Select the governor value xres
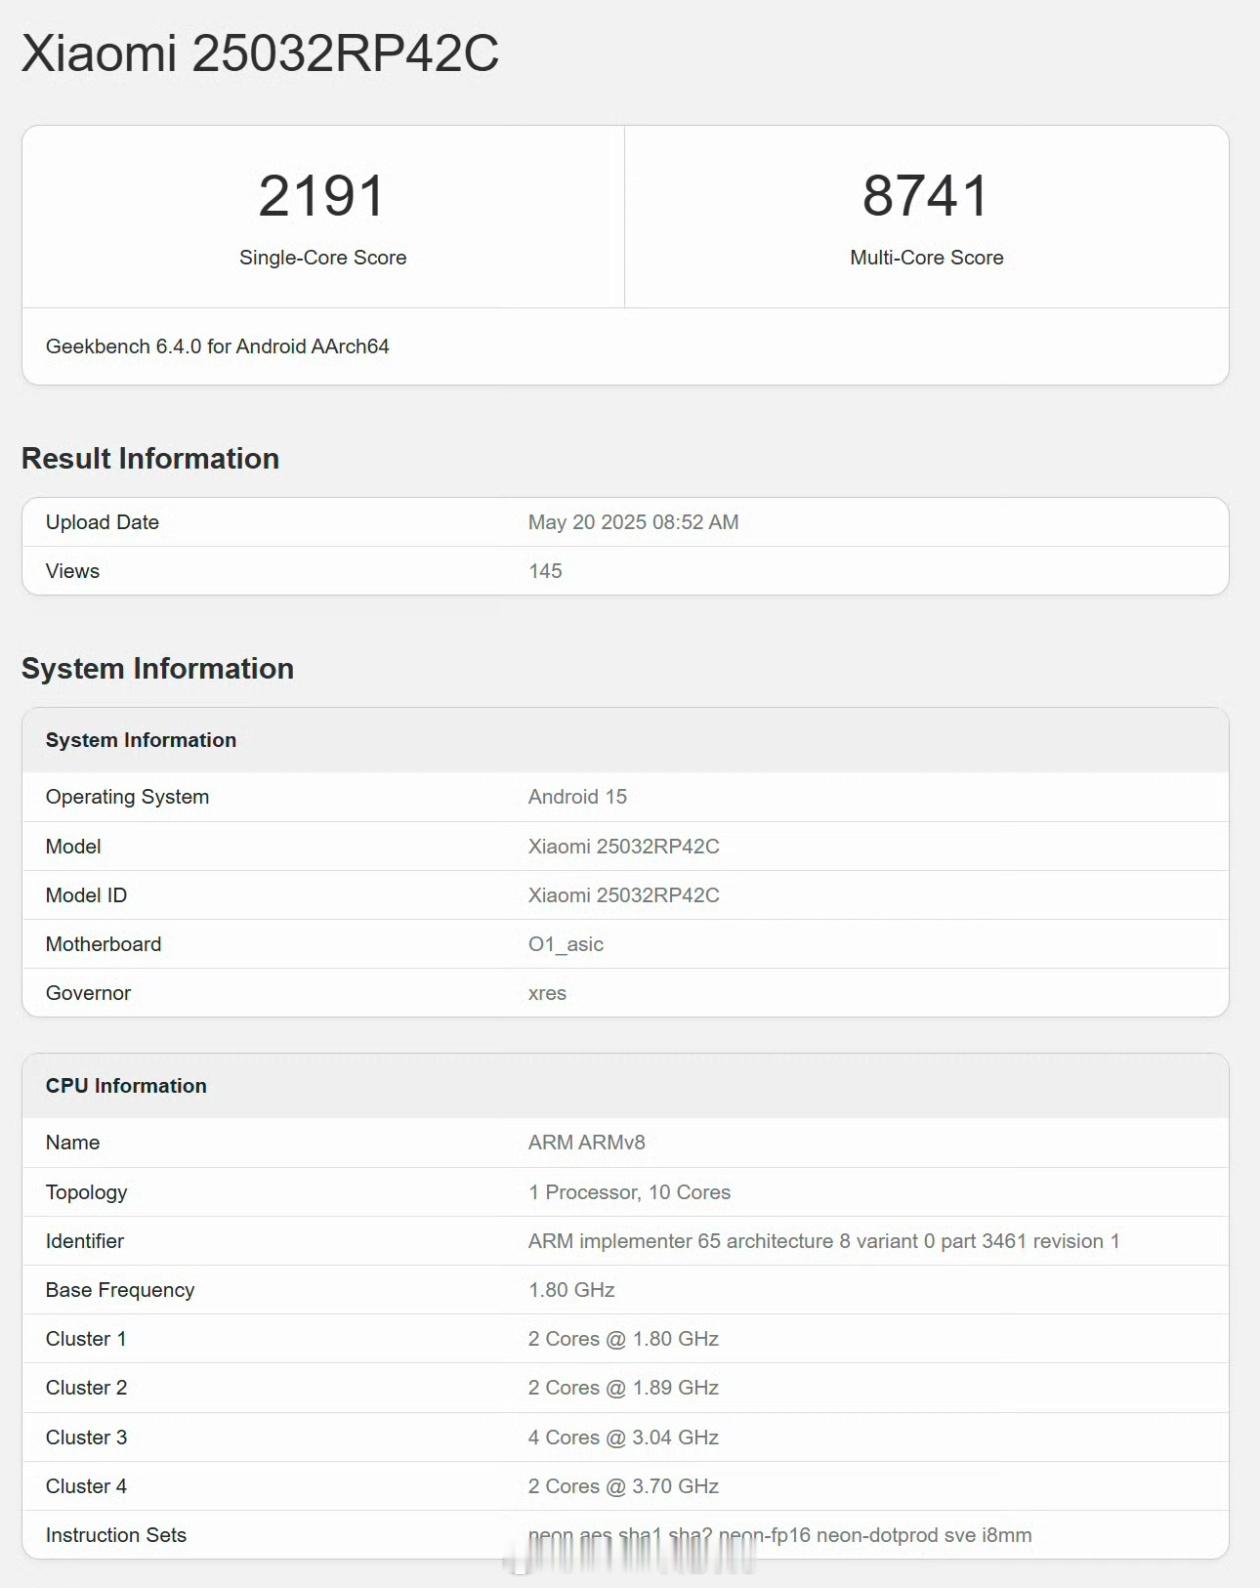The width and height of the screenshot is (1260, 1588). 547,993
